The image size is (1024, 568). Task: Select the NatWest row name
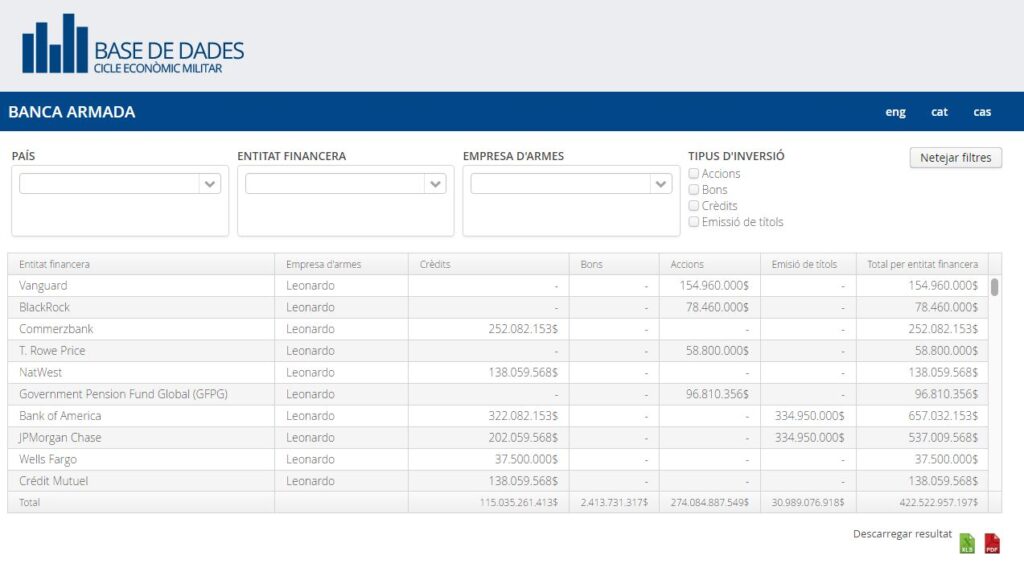tap(40, 372)
